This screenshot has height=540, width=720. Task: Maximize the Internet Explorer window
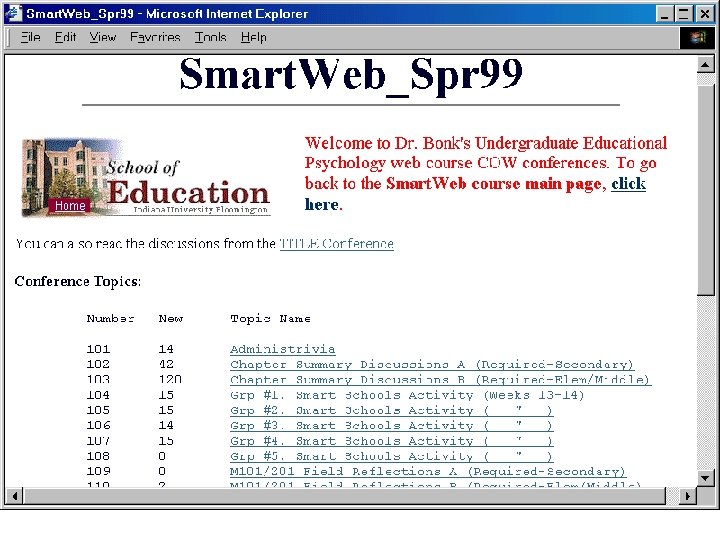pyautogui.click(x=683, y=14)
